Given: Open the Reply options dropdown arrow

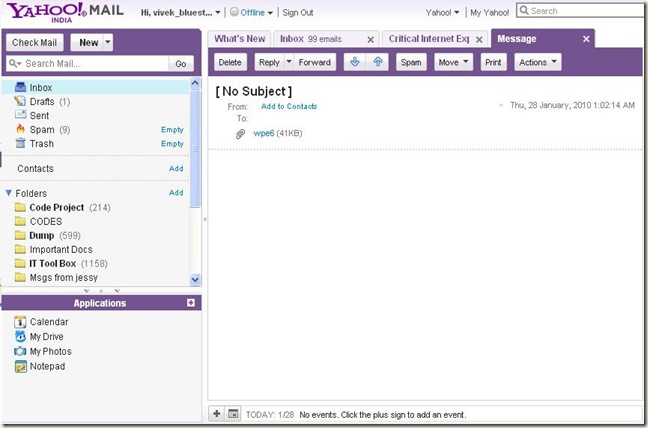Looking at the screenshot, I should [289, 62].
